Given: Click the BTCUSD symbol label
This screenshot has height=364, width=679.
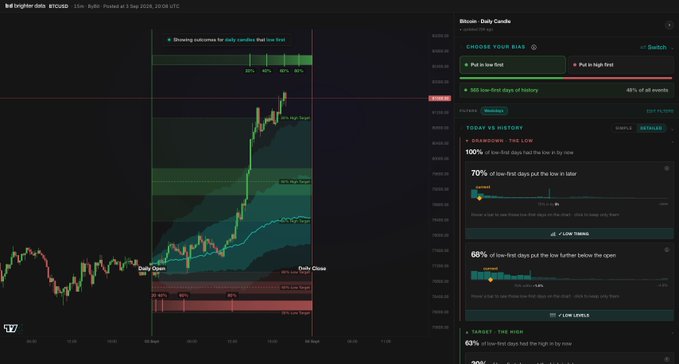Looking at the screenshot, I should (x=58, y=6).
